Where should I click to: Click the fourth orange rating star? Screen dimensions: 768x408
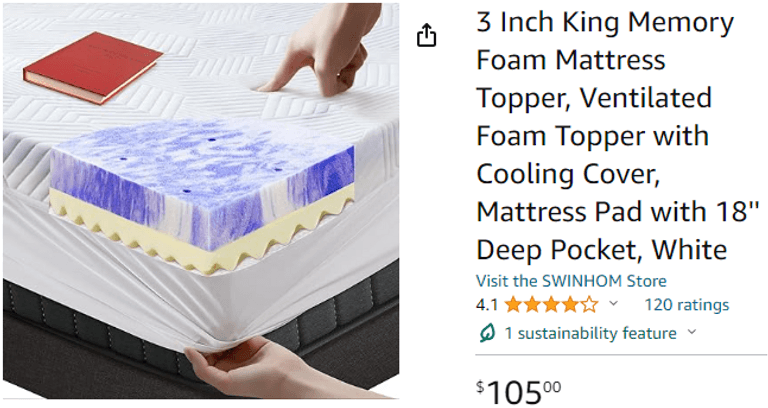[x=571, y=305]
